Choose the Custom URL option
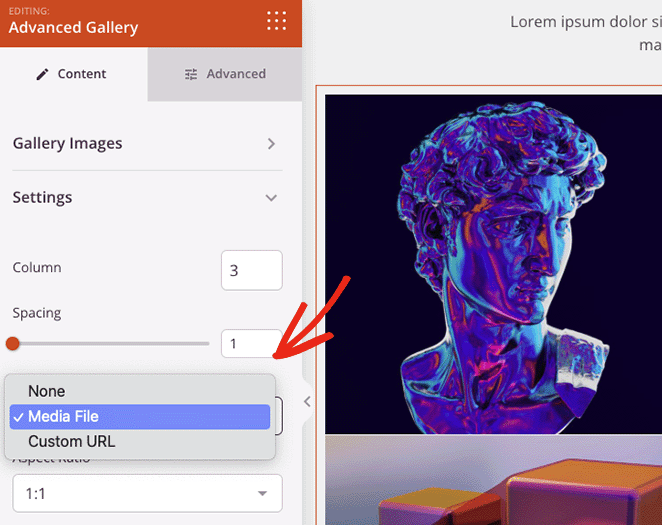 (x=140, y=441)
